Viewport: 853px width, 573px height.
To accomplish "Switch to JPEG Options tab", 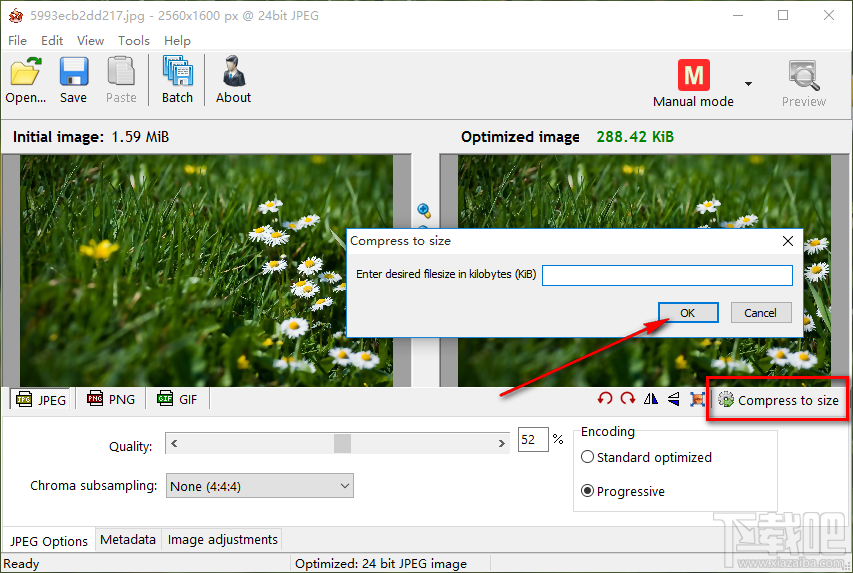I will pos(49,541).
